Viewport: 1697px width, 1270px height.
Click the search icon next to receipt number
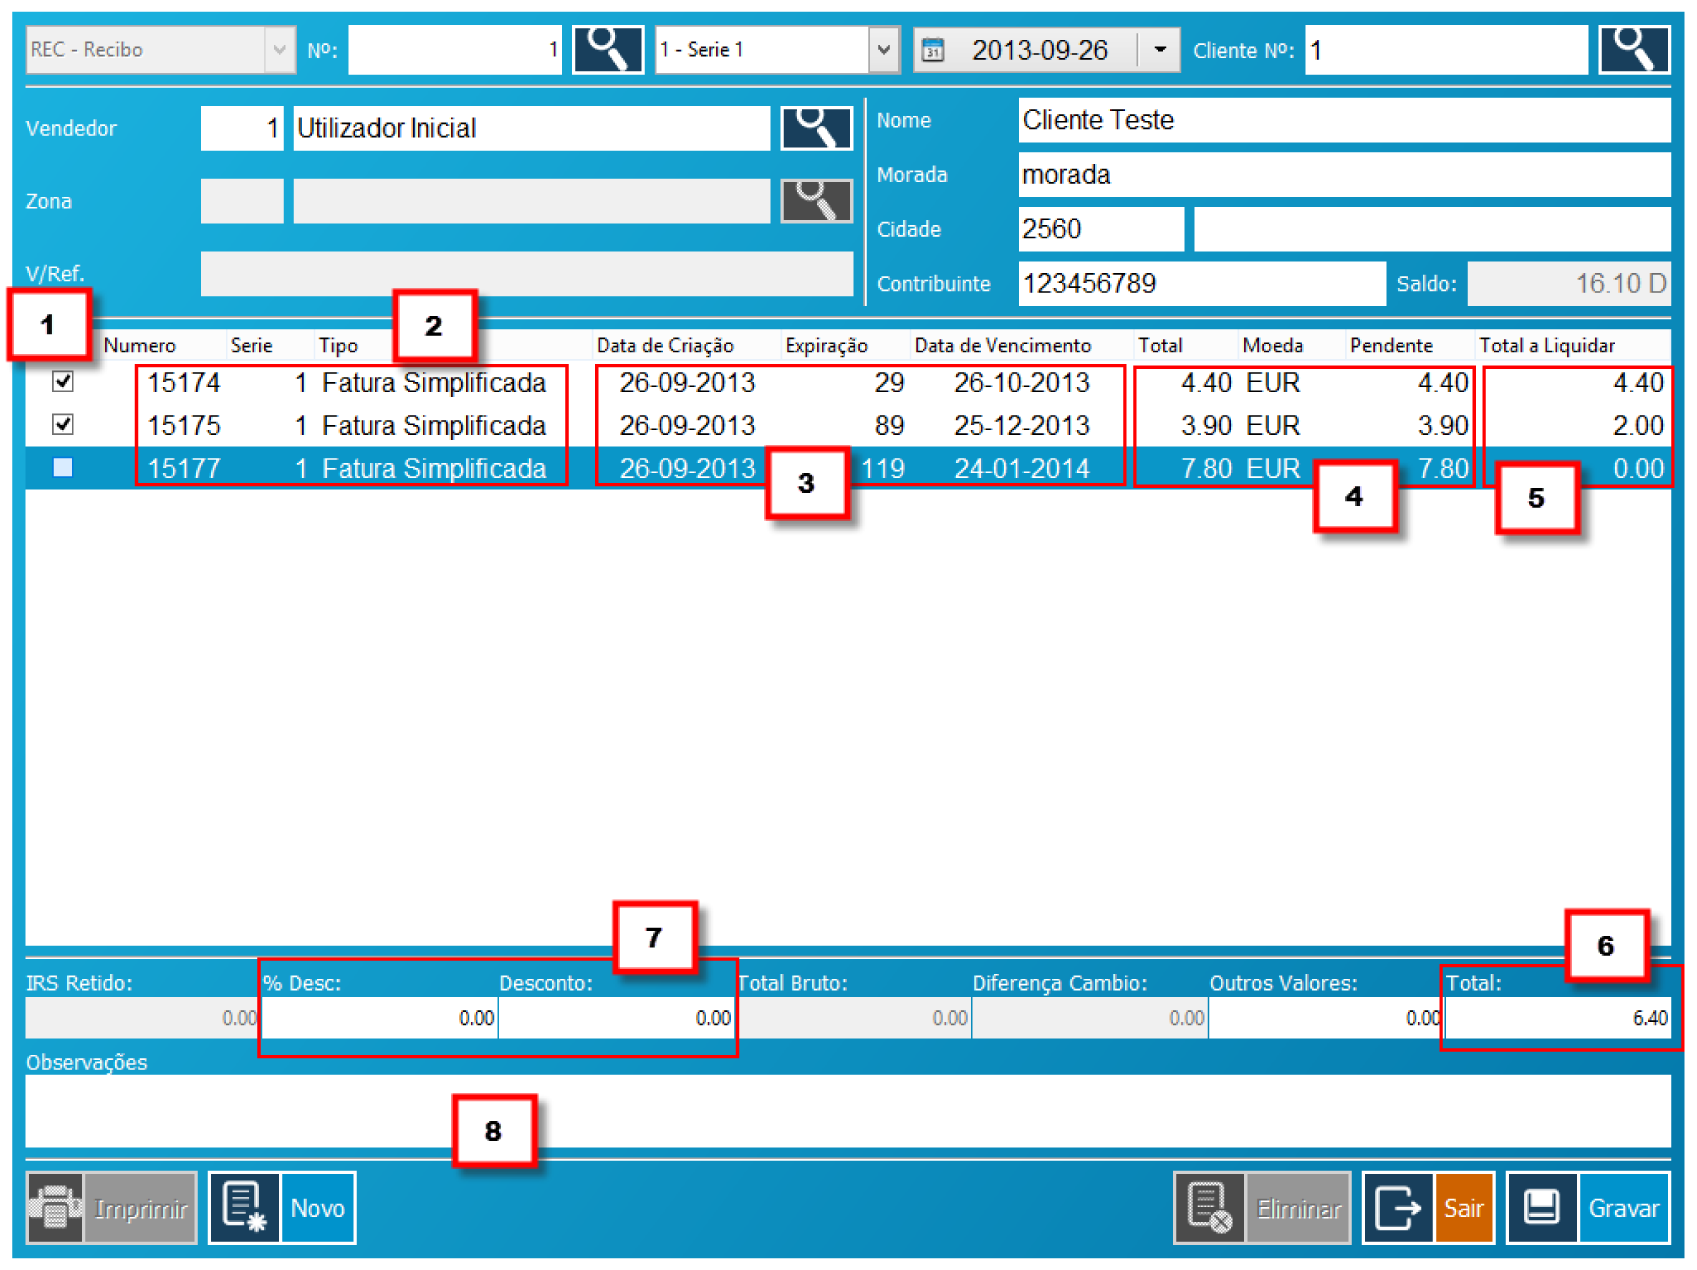607,49
